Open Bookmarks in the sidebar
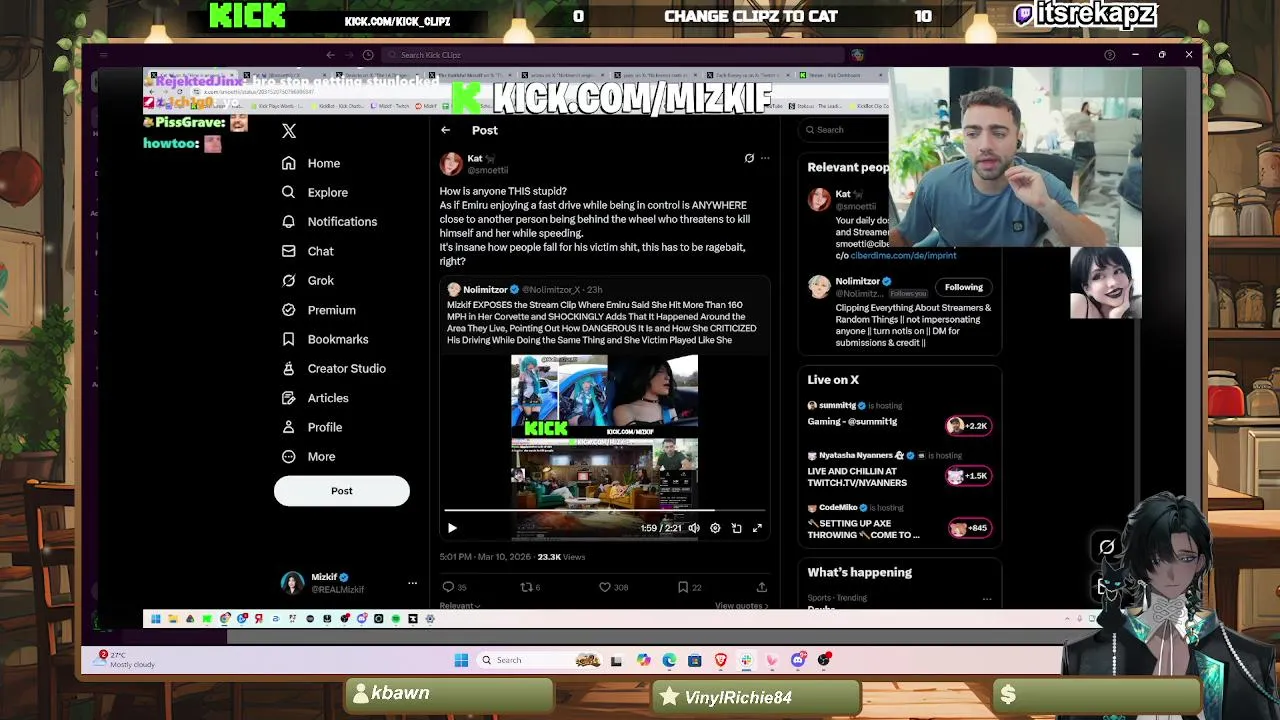This screenshot has height=720, width=1280. 325,339
